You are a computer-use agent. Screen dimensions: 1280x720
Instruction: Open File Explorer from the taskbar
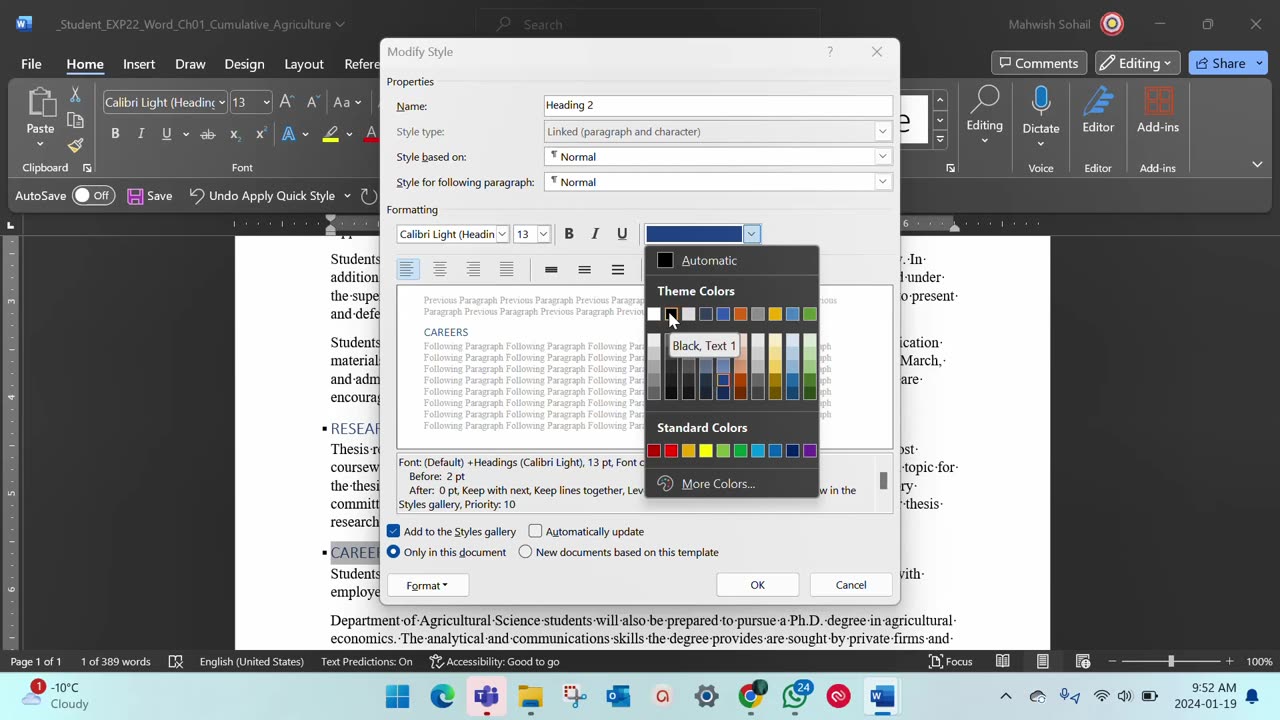530,696
